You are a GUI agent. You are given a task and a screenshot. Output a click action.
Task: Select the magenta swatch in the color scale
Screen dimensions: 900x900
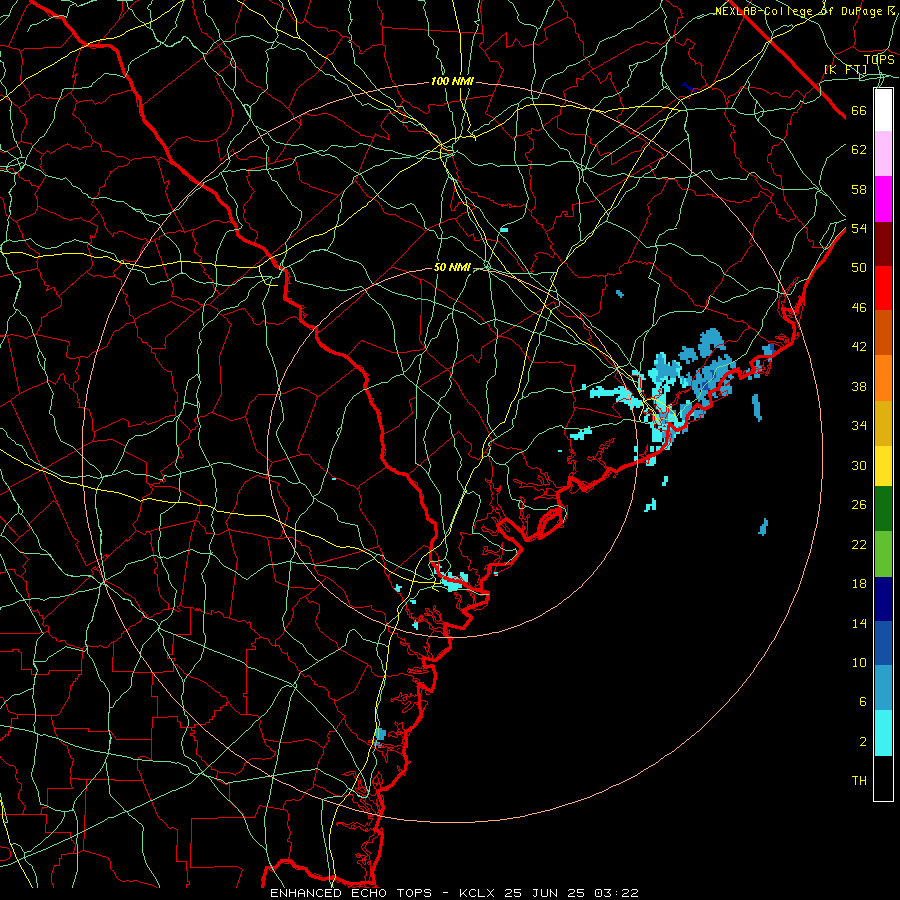click(x=883, y=199)
